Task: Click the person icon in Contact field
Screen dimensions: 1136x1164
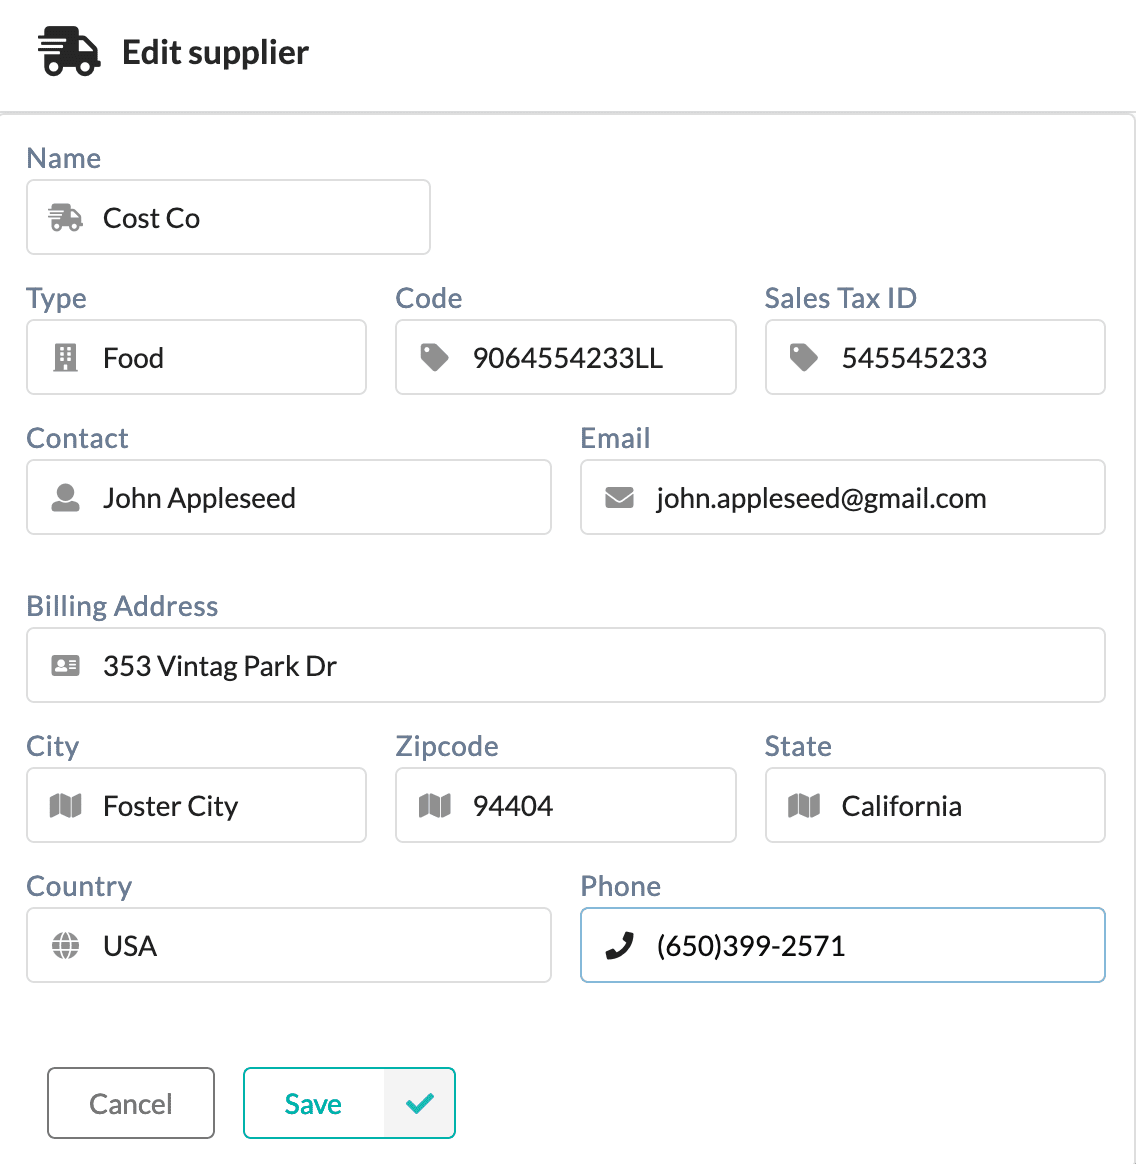Action: click(65, 497)
